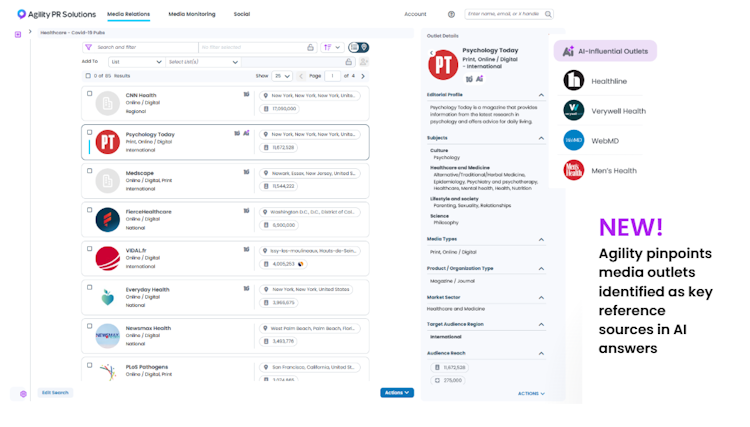Check the Psychology Today checkbox
The image size is (750, 427).
coord(89,132)
